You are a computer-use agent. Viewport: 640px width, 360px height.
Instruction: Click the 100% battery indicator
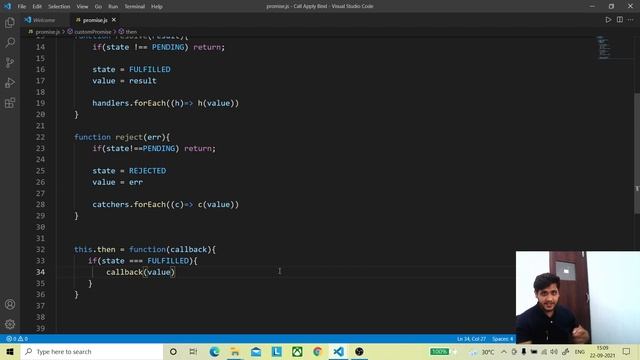pos(439,351)
